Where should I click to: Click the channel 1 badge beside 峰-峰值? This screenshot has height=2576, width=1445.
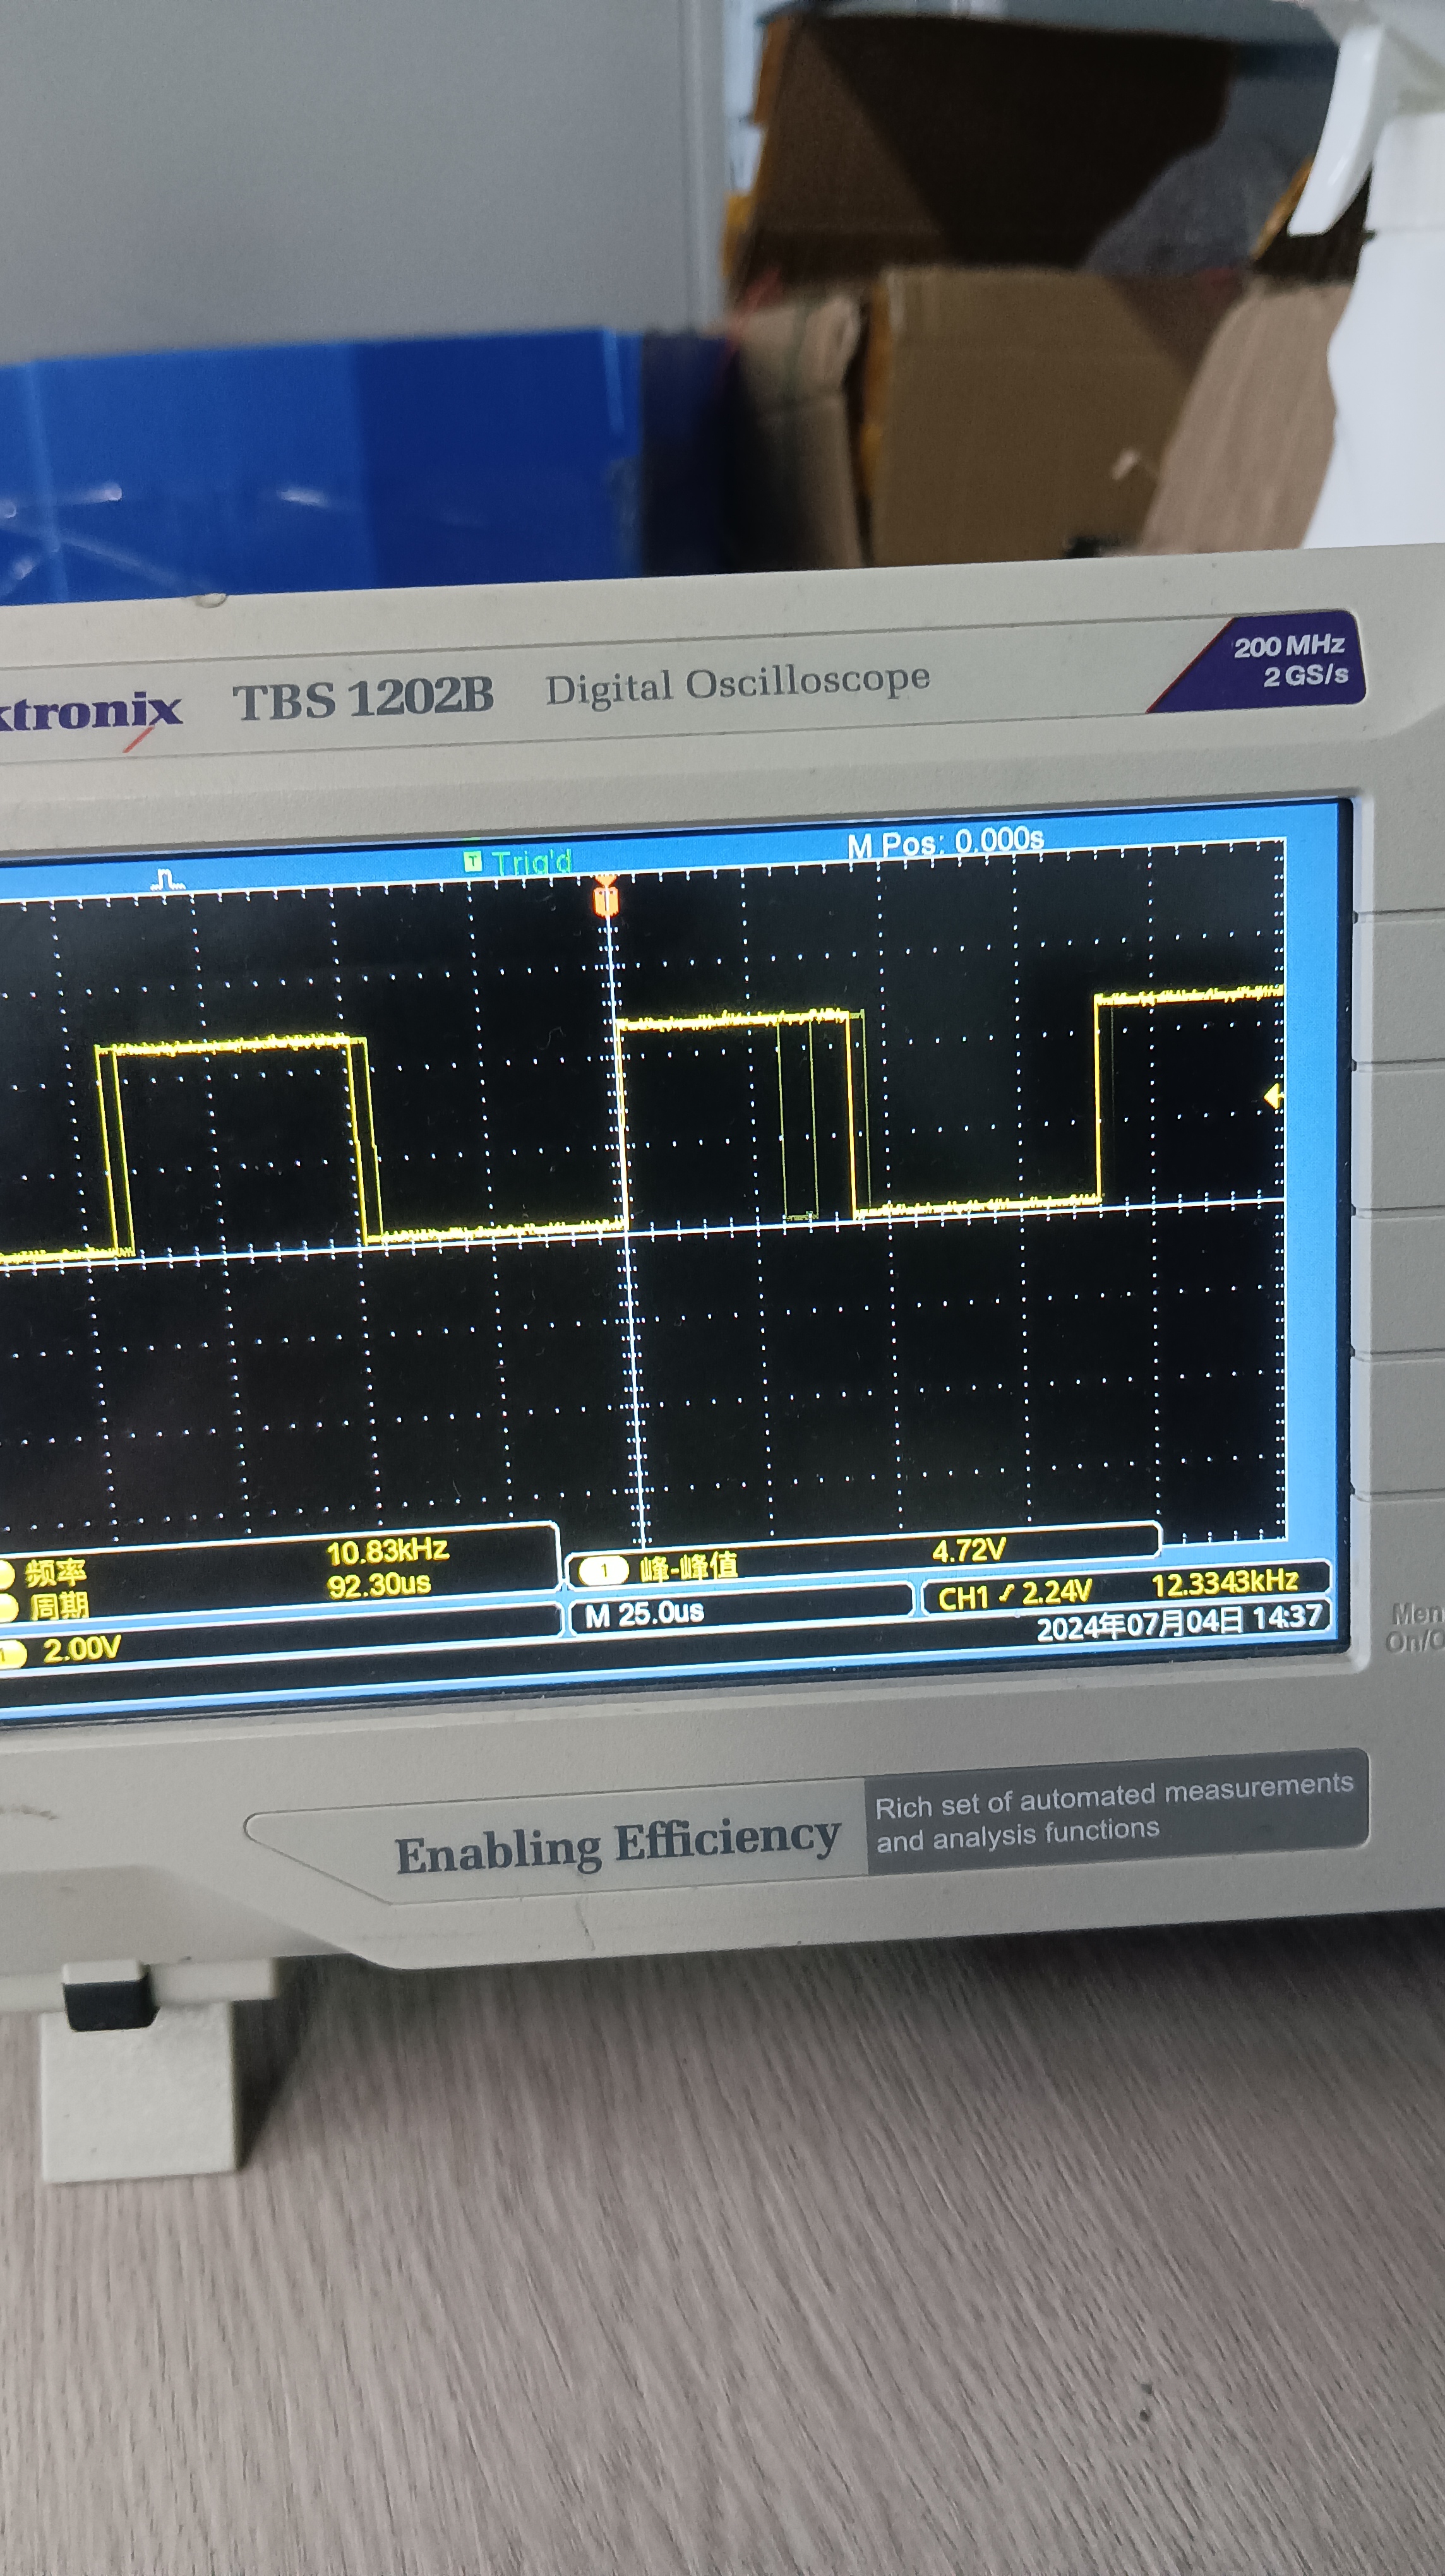pyautogui.click(x=603, y=1571)
